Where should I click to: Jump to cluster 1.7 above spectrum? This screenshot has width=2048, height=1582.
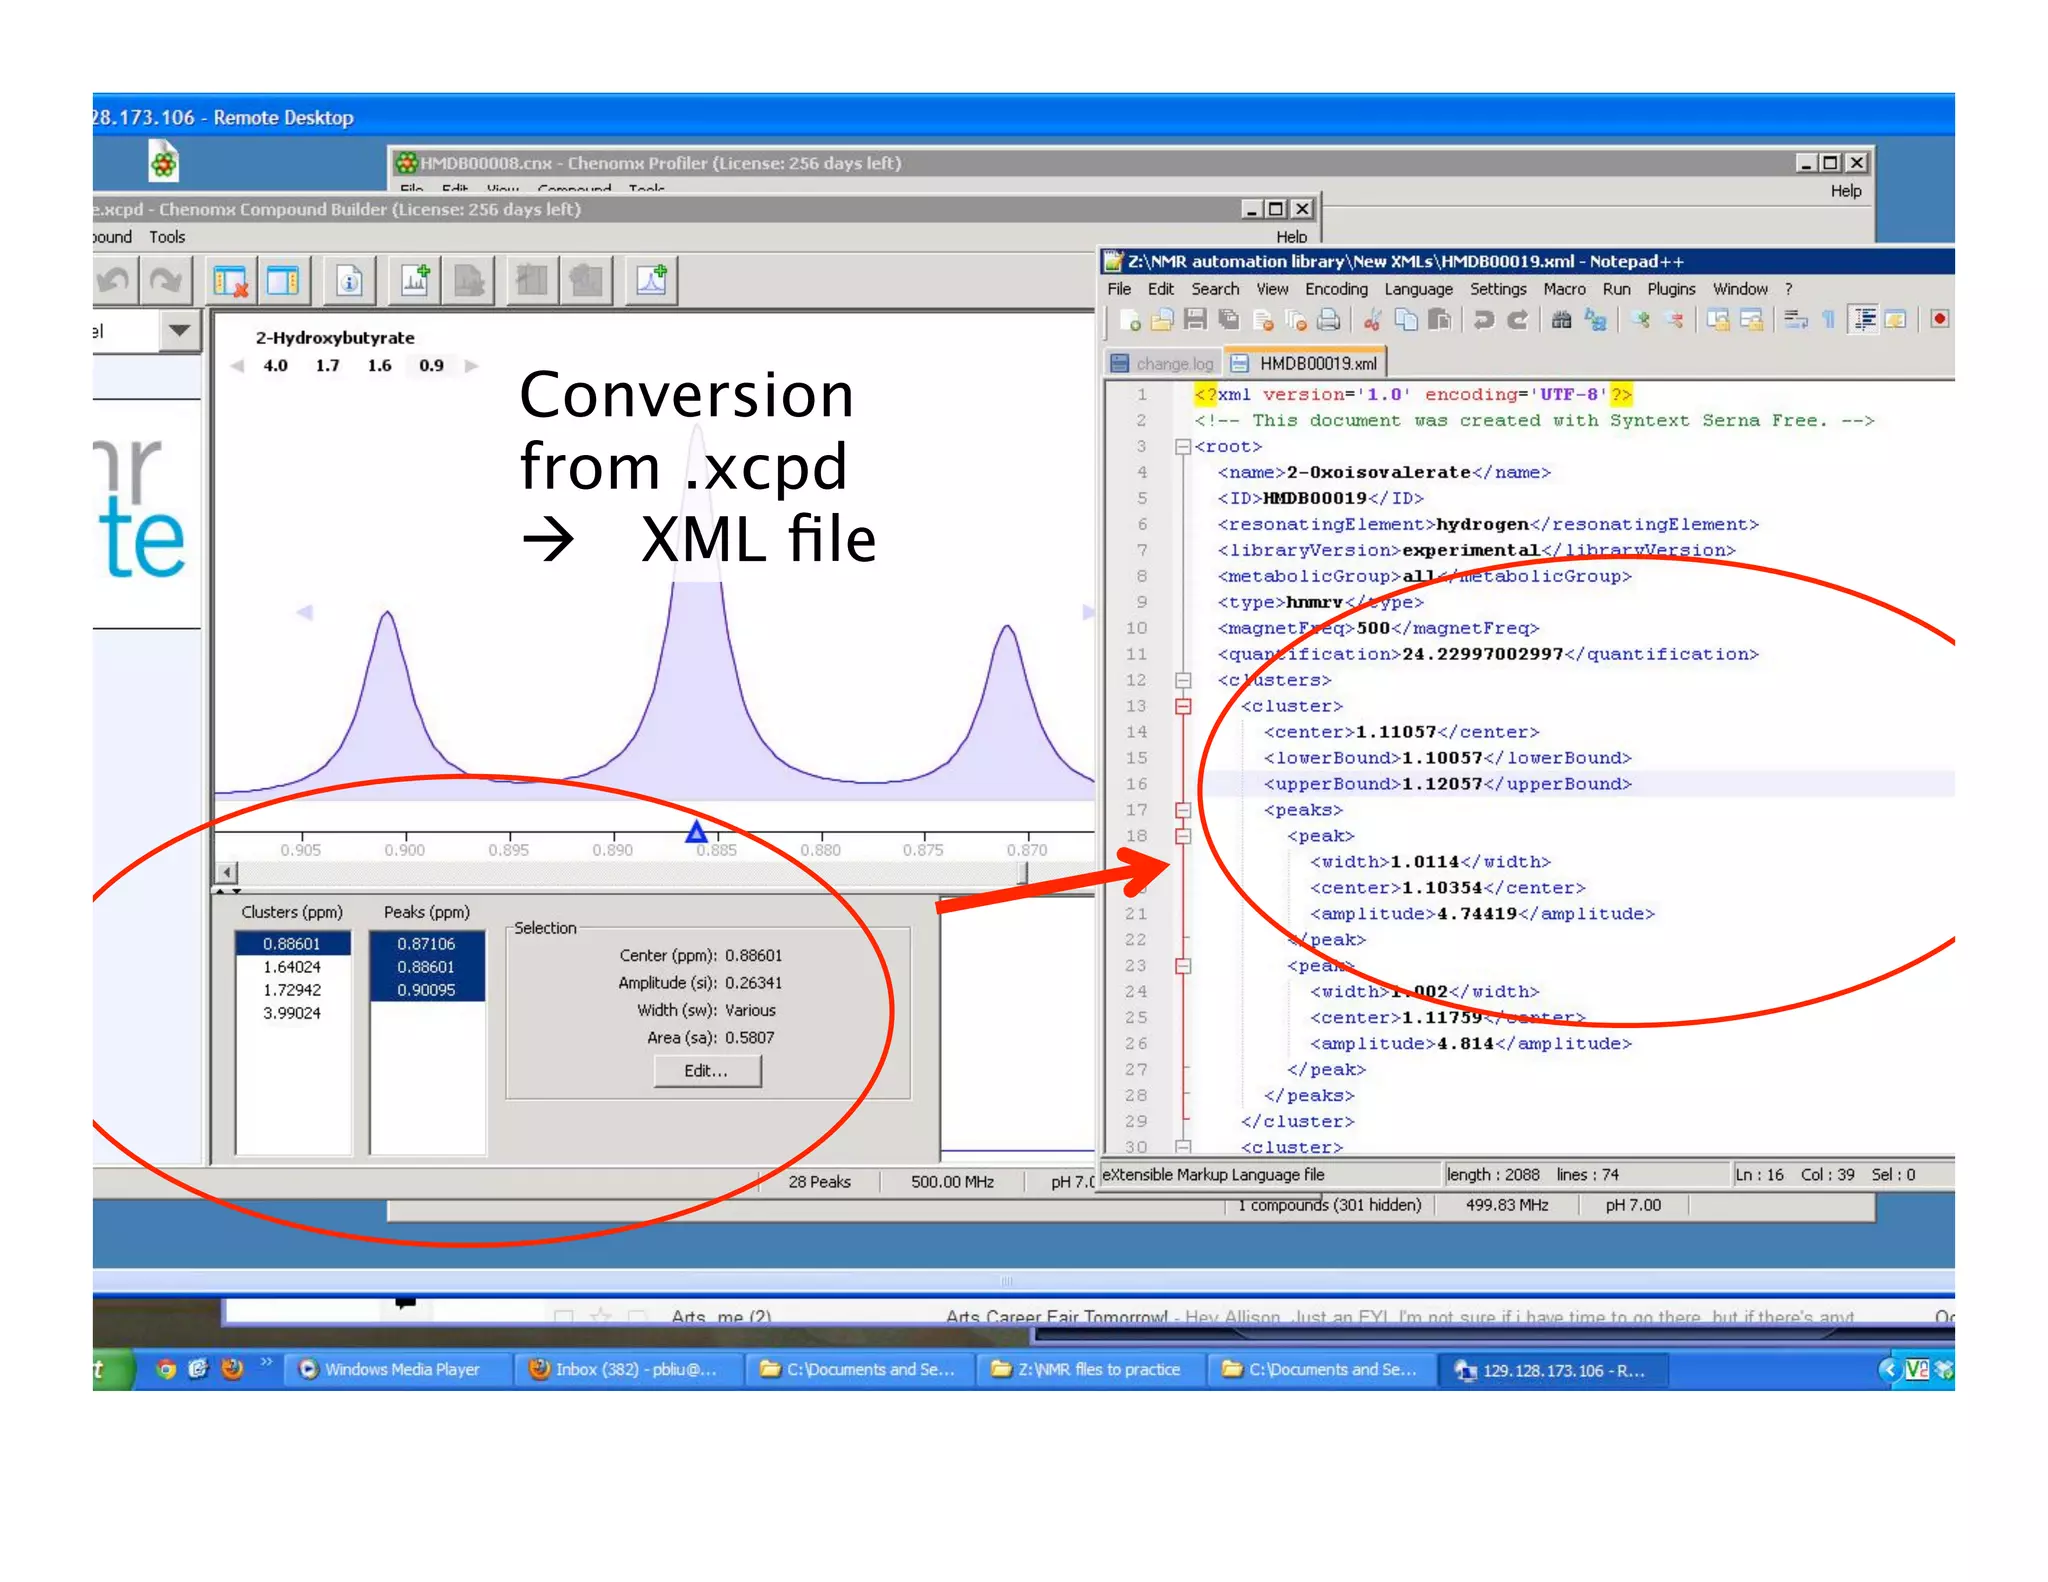point(327,366)
